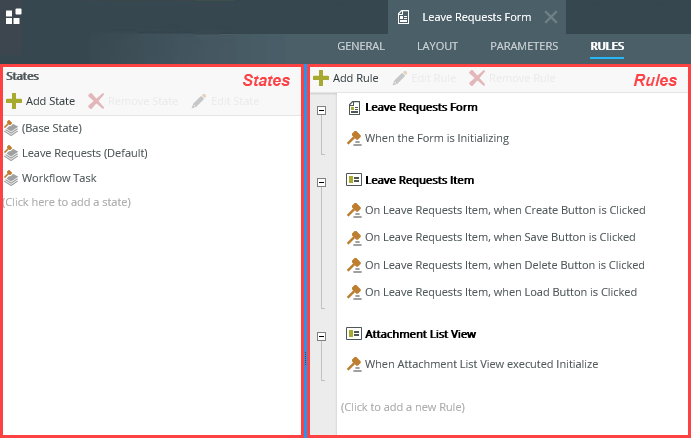Click the green Add State plus icon
691x438 pixels.
coord(13,101)
